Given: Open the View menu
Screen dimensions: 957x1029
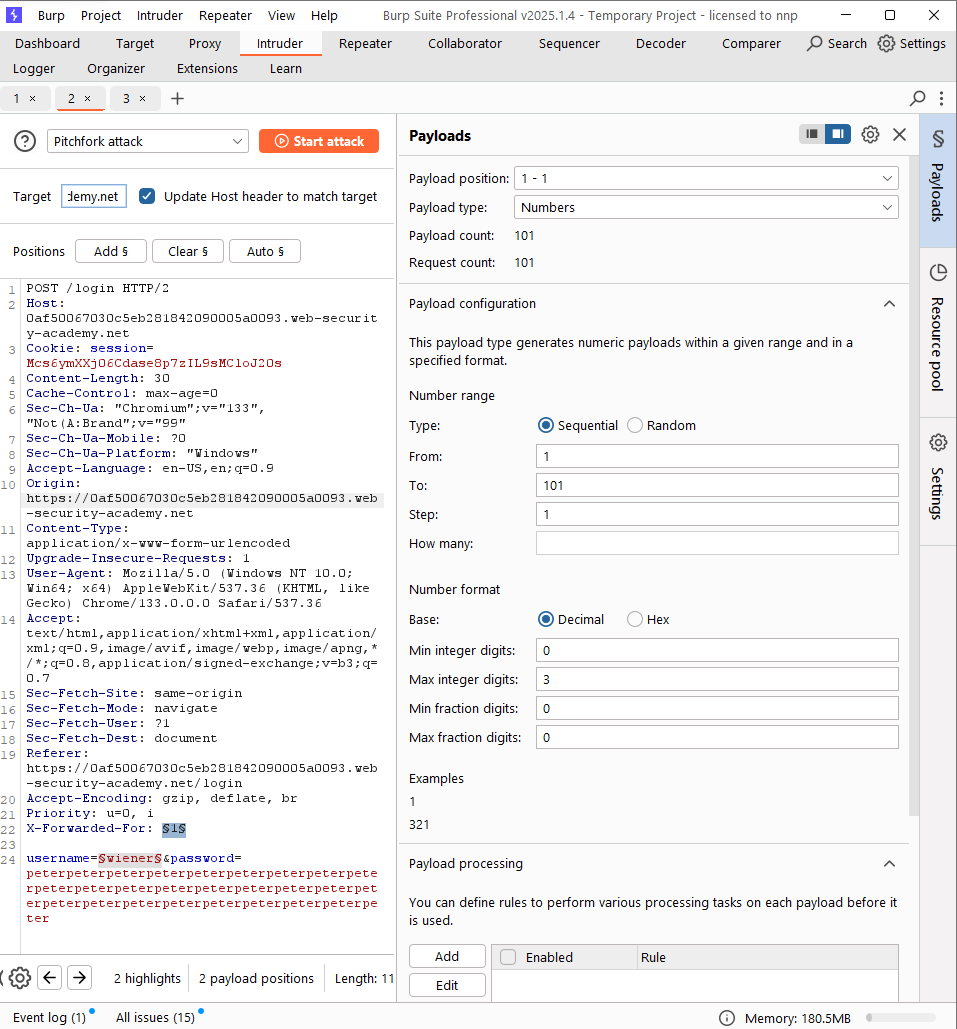Looking at the screenshot, I should [282, 15].
